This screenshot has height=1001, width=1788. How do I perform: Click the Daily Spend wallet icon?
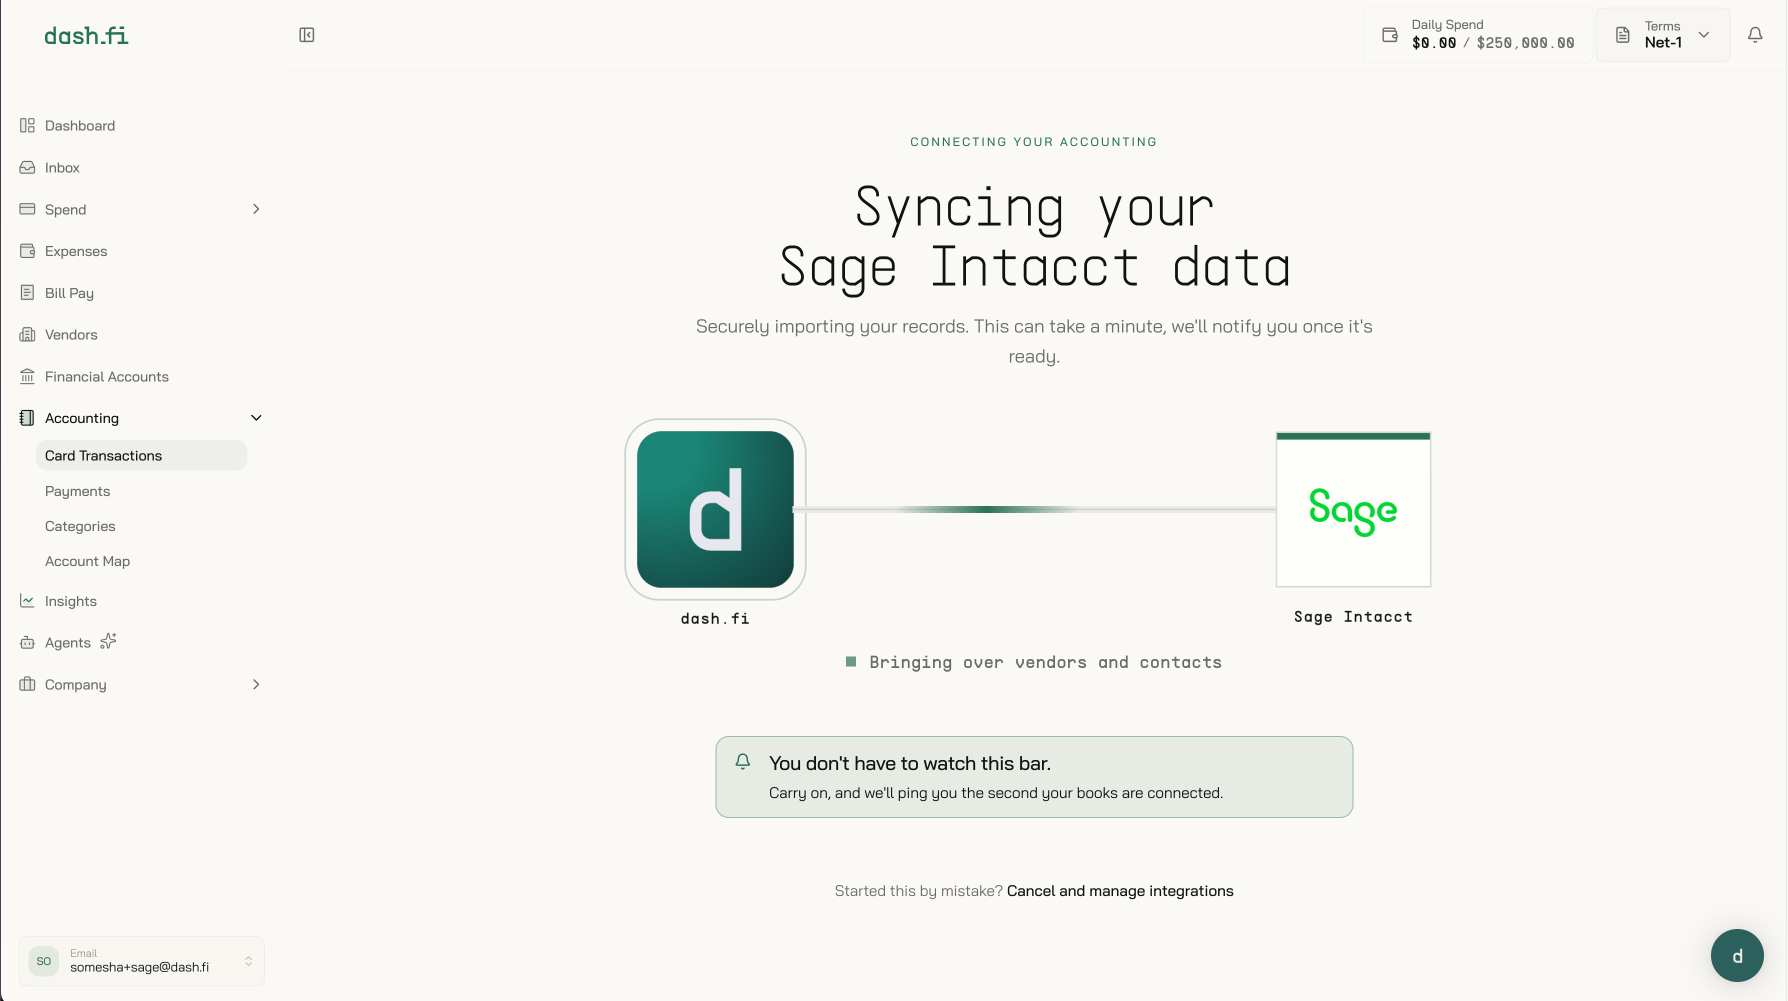tap(1390, 35)
